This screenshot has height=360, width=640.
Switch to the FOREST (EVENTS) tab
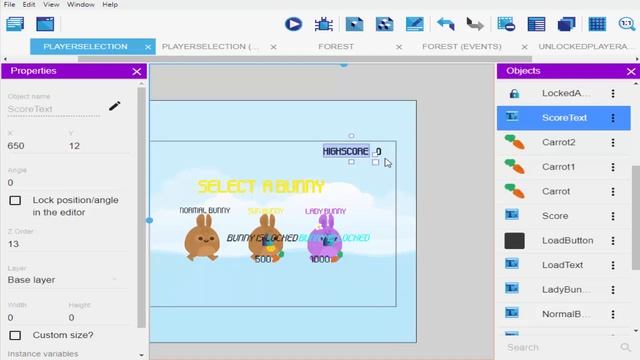pos(462,47)
